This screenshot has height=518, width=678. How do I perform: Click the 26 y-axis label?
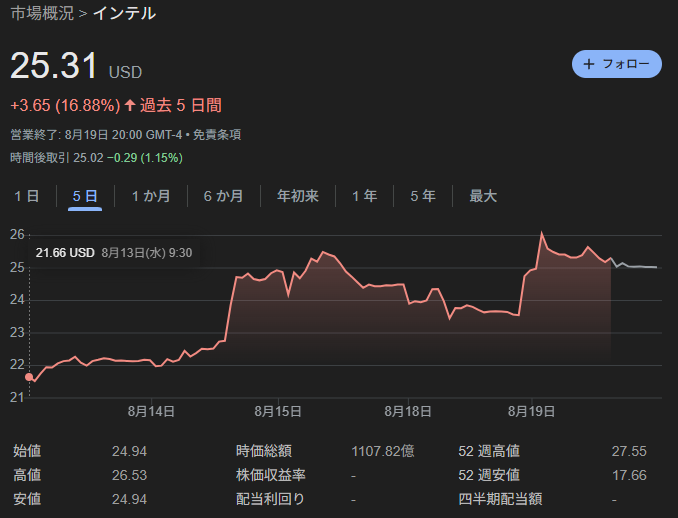[17, 235]
